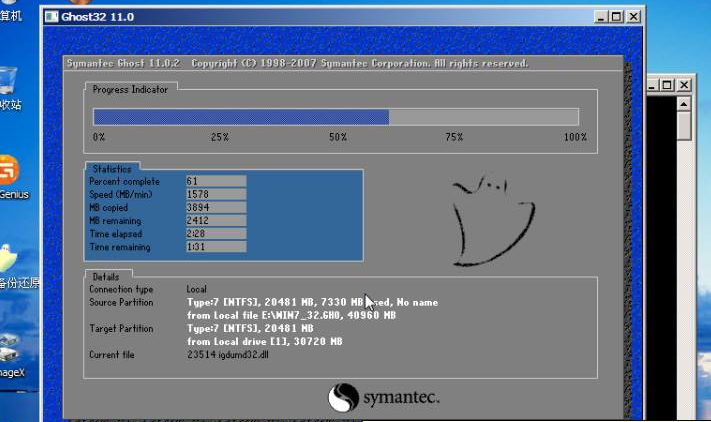The width and height of the screenshot is (711, 422).
Task: Close the background black console window
Action: 684,85
